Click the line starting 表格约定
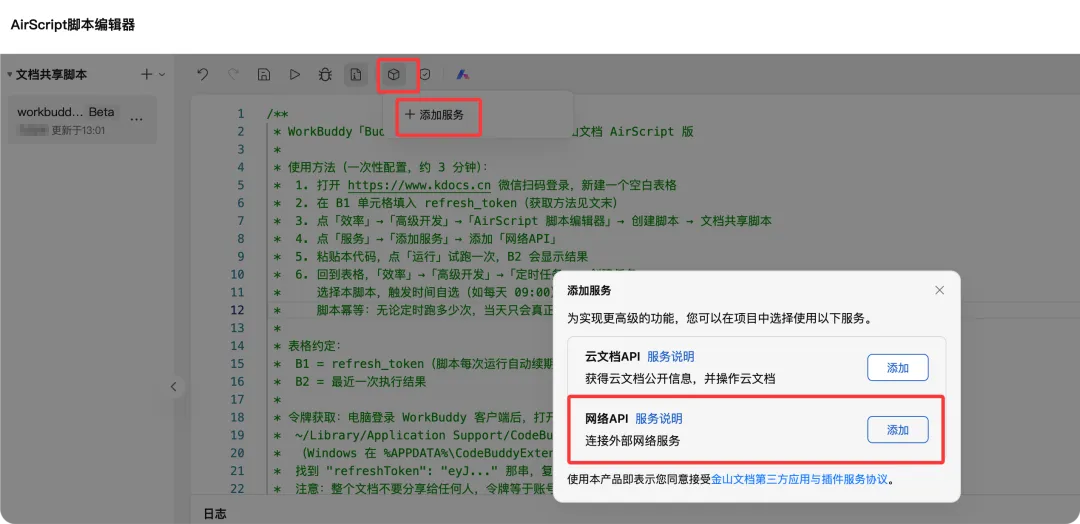 click(x=313, y=346)
